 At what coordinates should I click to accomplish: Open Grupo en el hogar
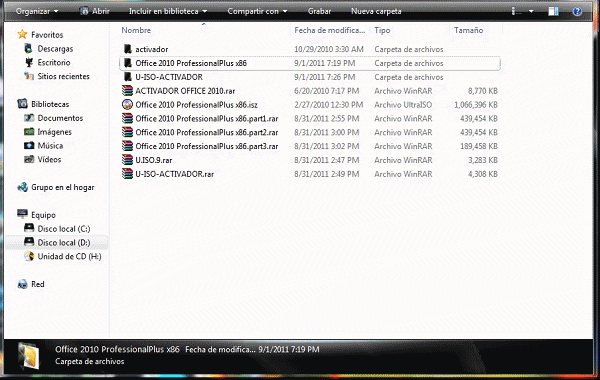56,188
